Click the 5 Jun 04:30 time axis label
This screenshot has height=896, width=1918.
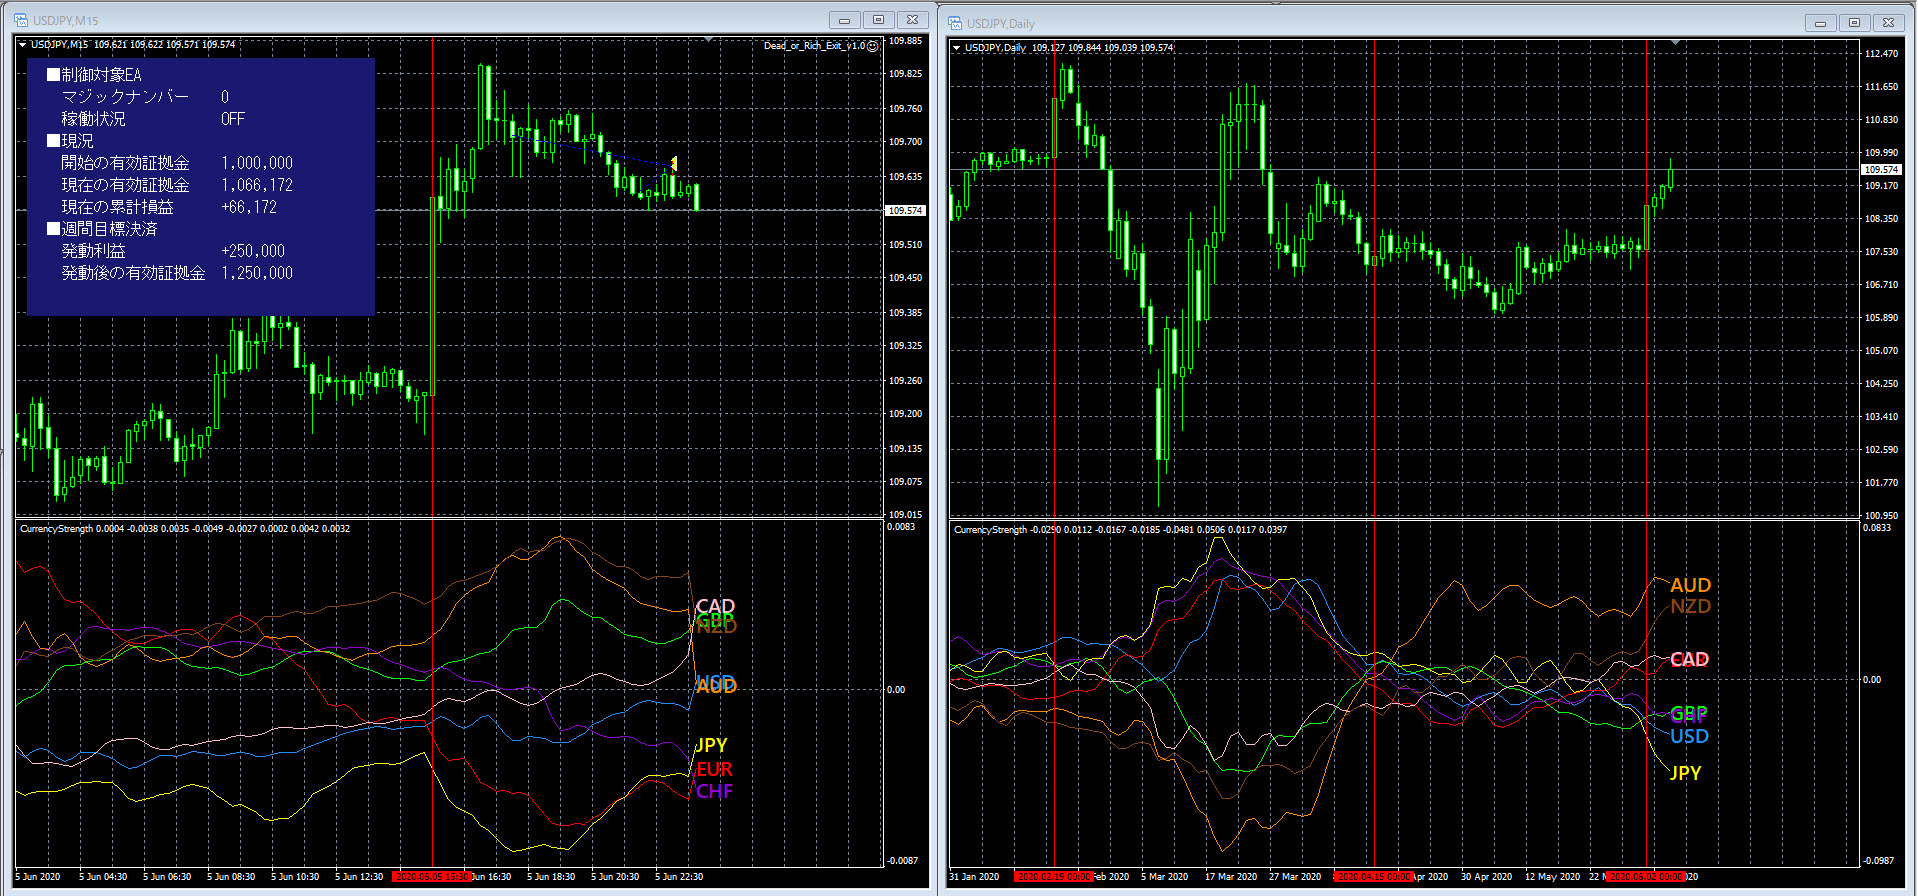point(103,877)
